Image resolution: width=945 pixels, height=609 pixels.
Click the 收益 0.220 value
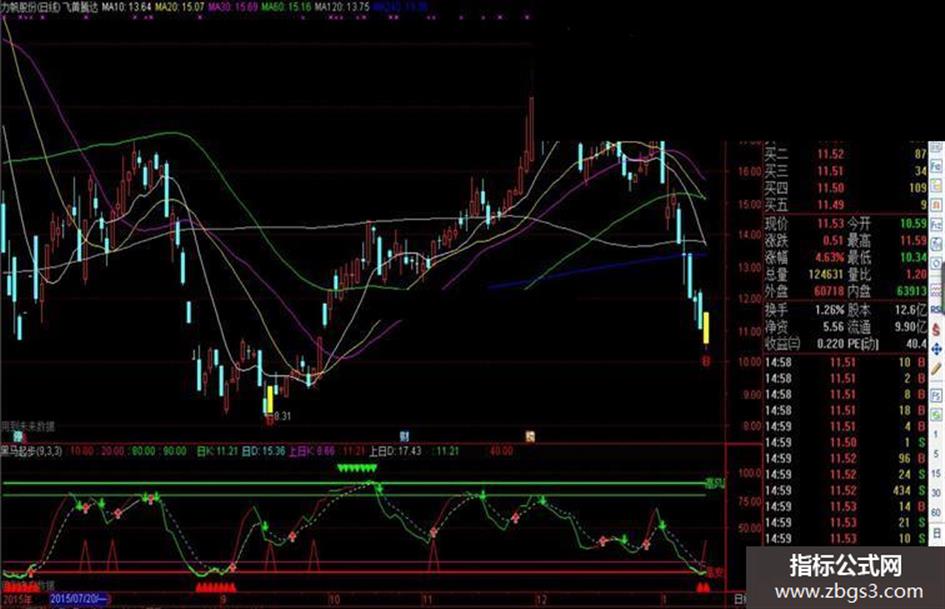pyautogui.click(x=831, y=344)
